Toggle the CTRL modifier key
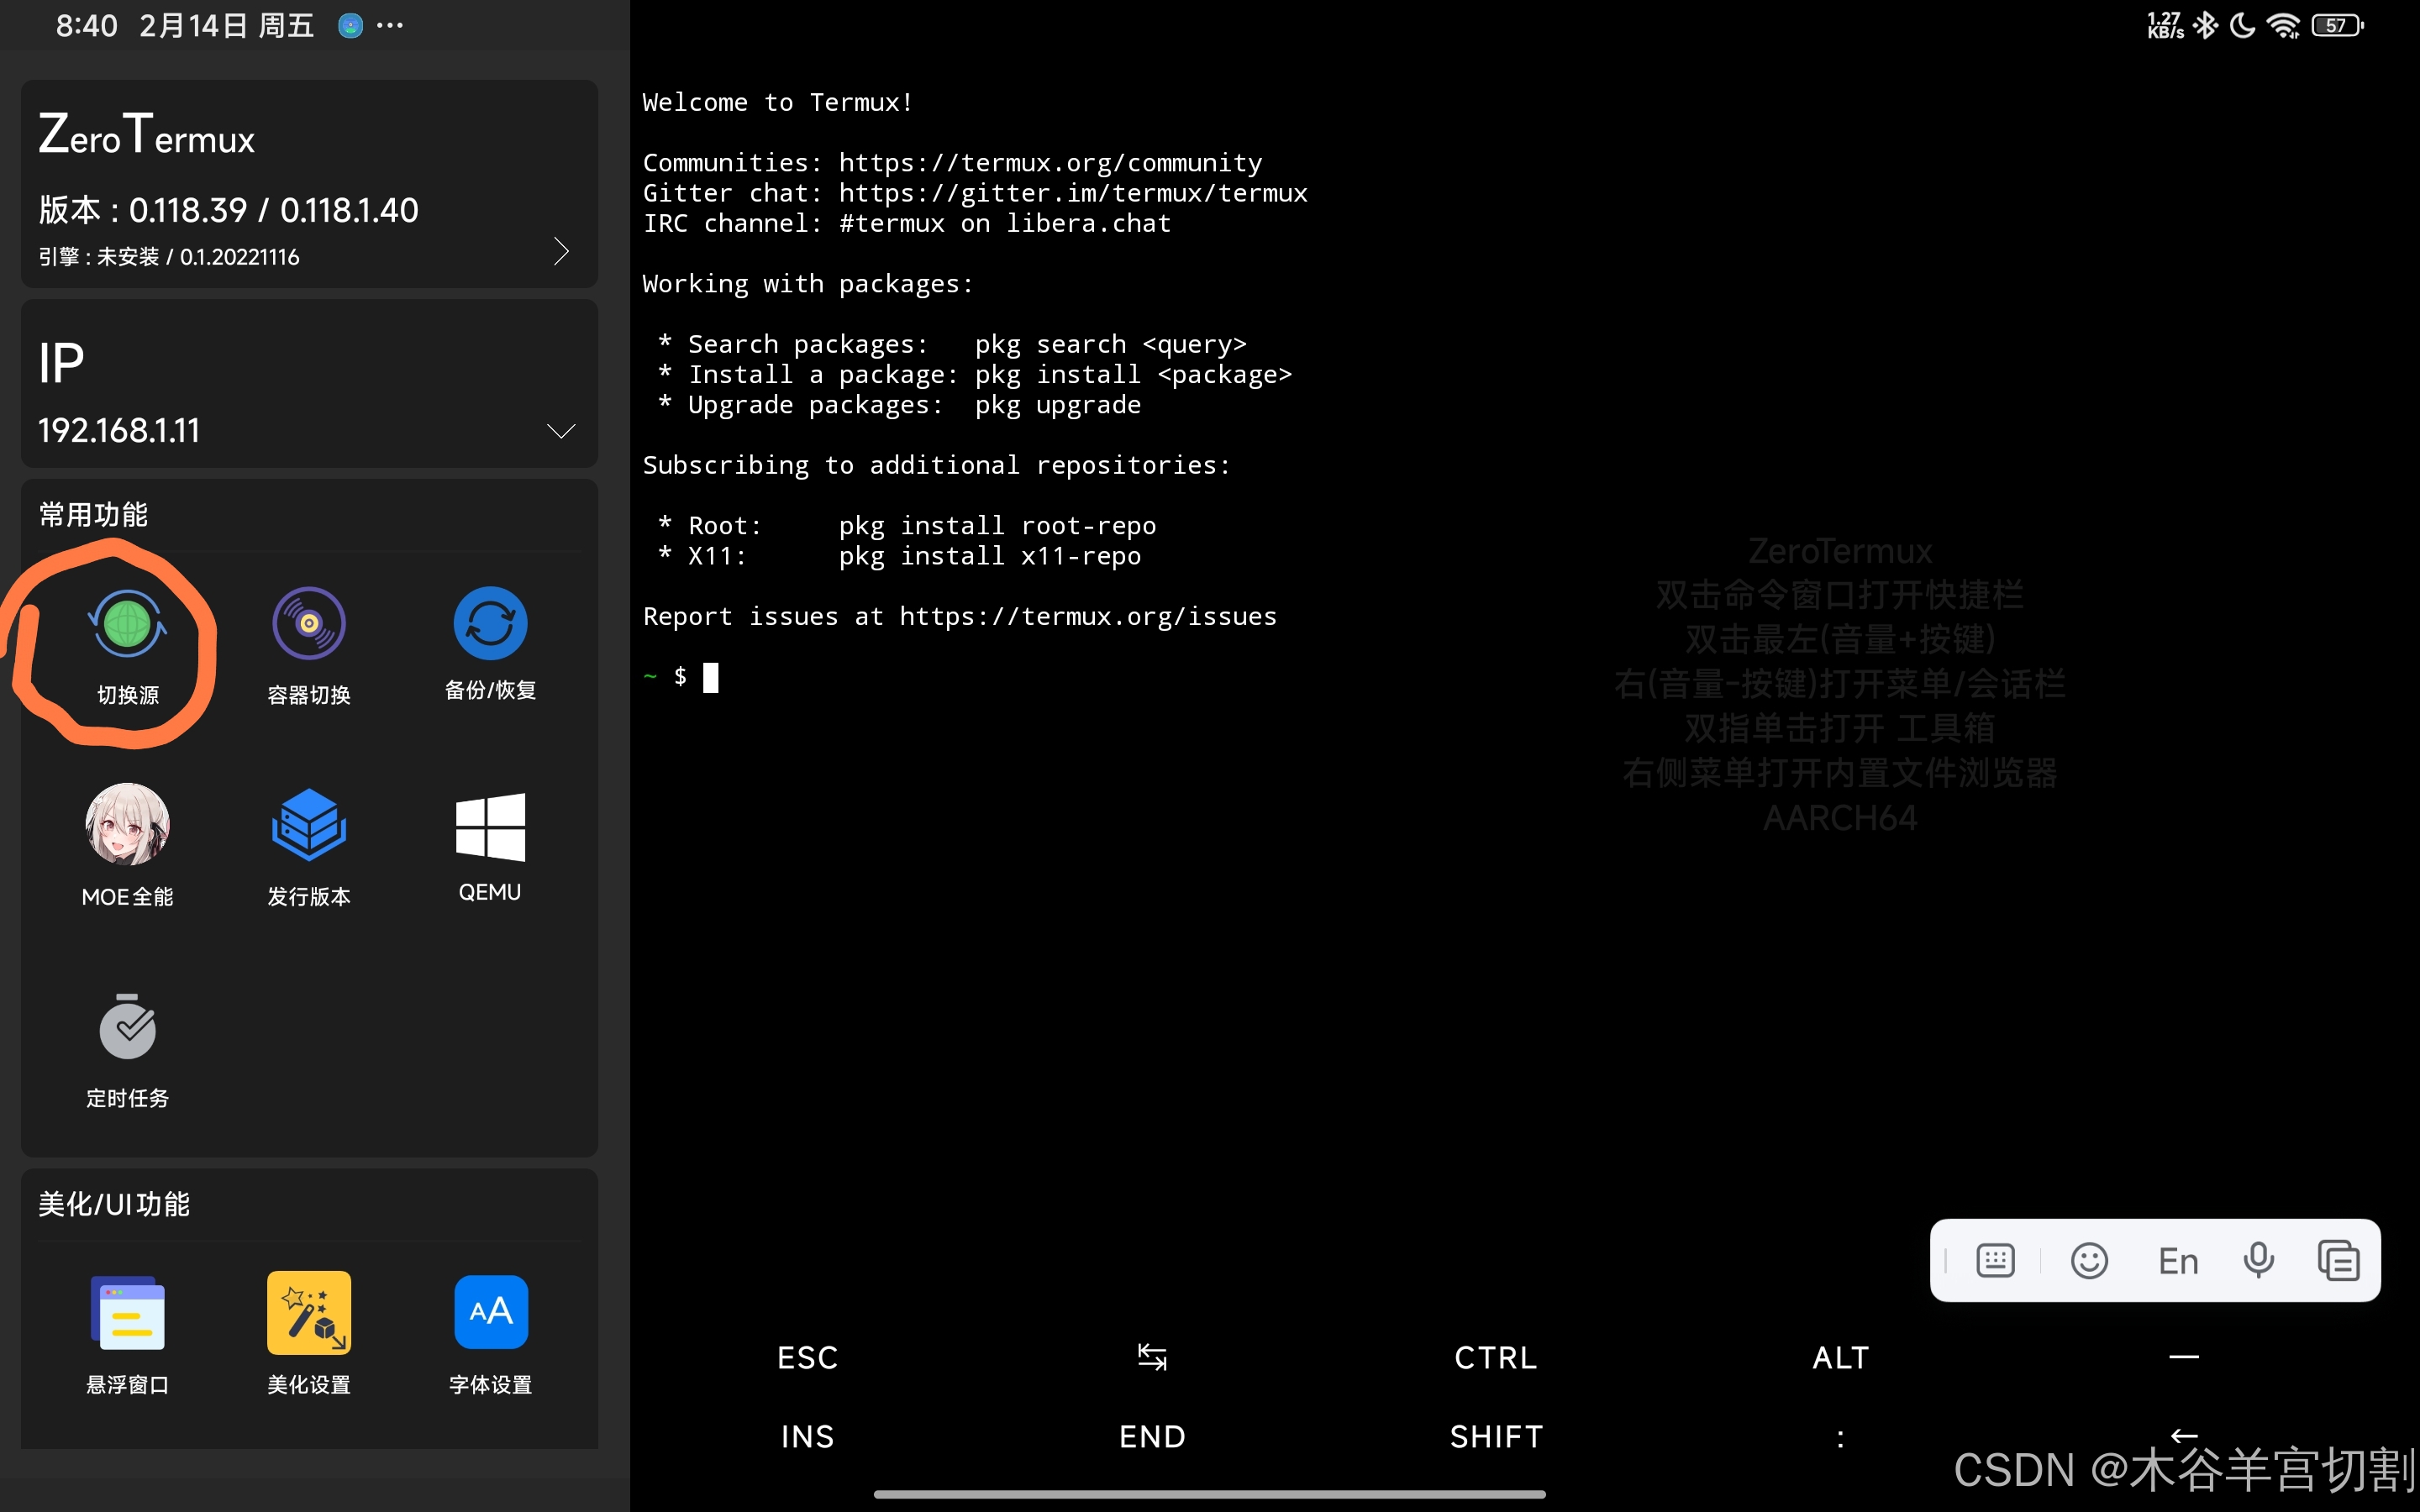The width and height of the screenshot is (2420, 1512). pyautogui.click(x=1496, y=1358)
